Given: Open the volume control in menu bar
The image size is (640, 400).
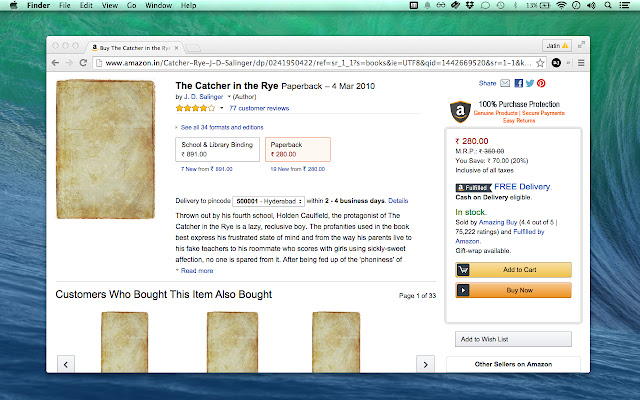Looking at the screenshot, I should pyautogui.click(x=591, y=5).
